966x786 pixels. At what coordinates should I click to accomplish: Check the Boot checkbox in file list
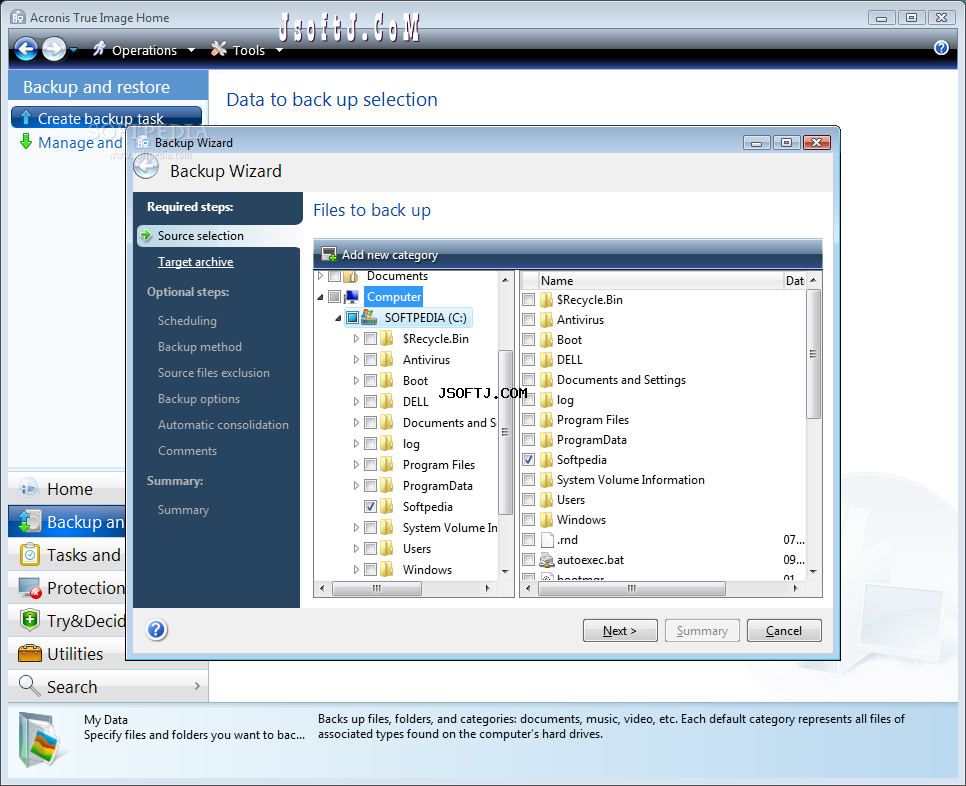pos(529,339)
